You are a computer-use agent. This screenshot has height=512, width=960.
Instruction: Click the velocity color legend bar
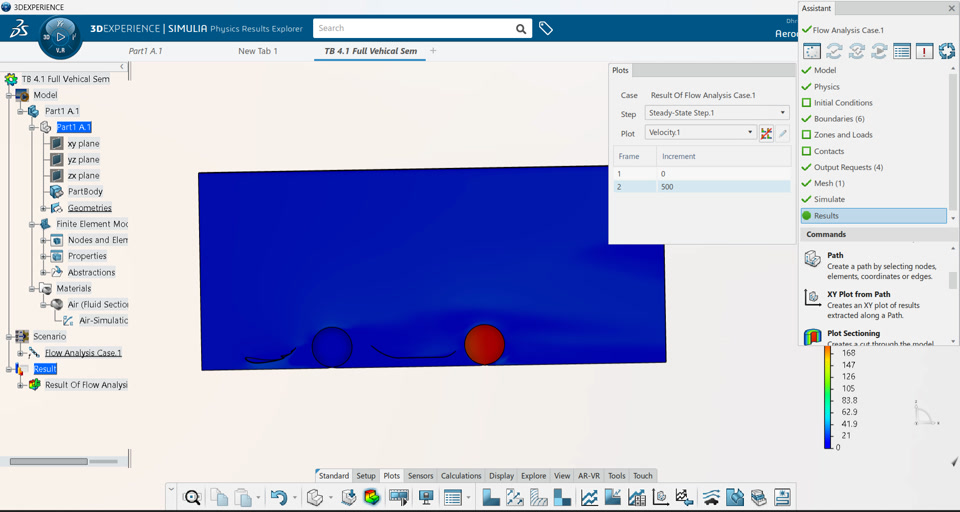[828, 397]
